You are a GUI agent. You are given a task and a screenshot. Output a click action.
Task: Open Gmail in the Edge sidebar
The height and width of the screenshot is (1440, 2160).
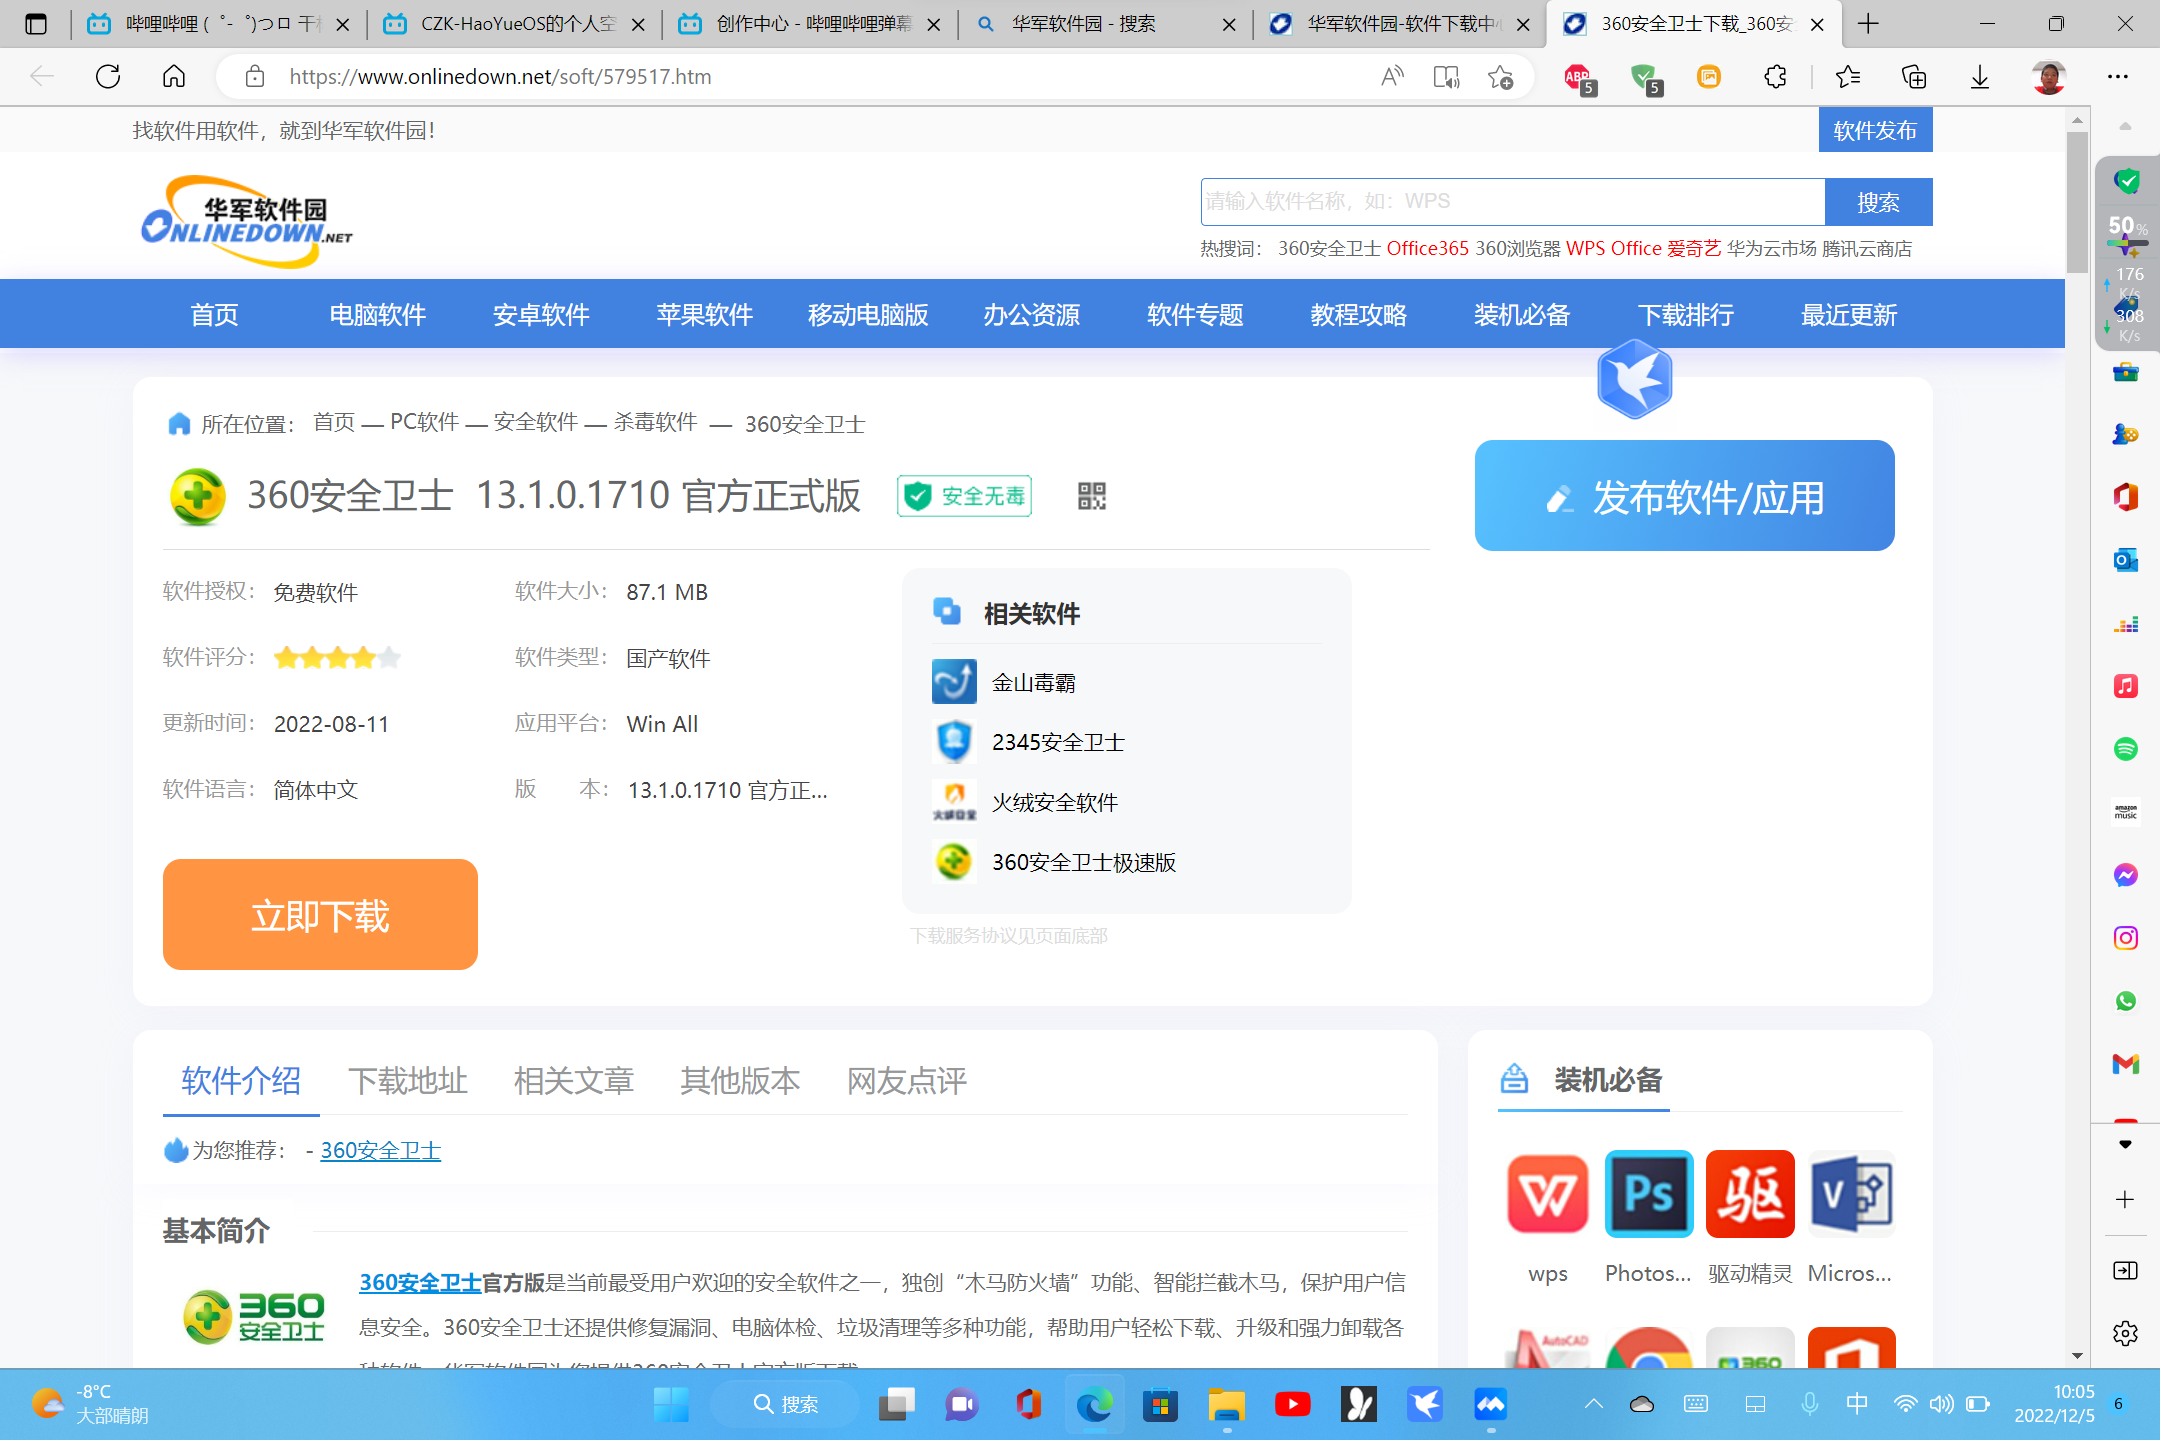tap(2126, 1064)
